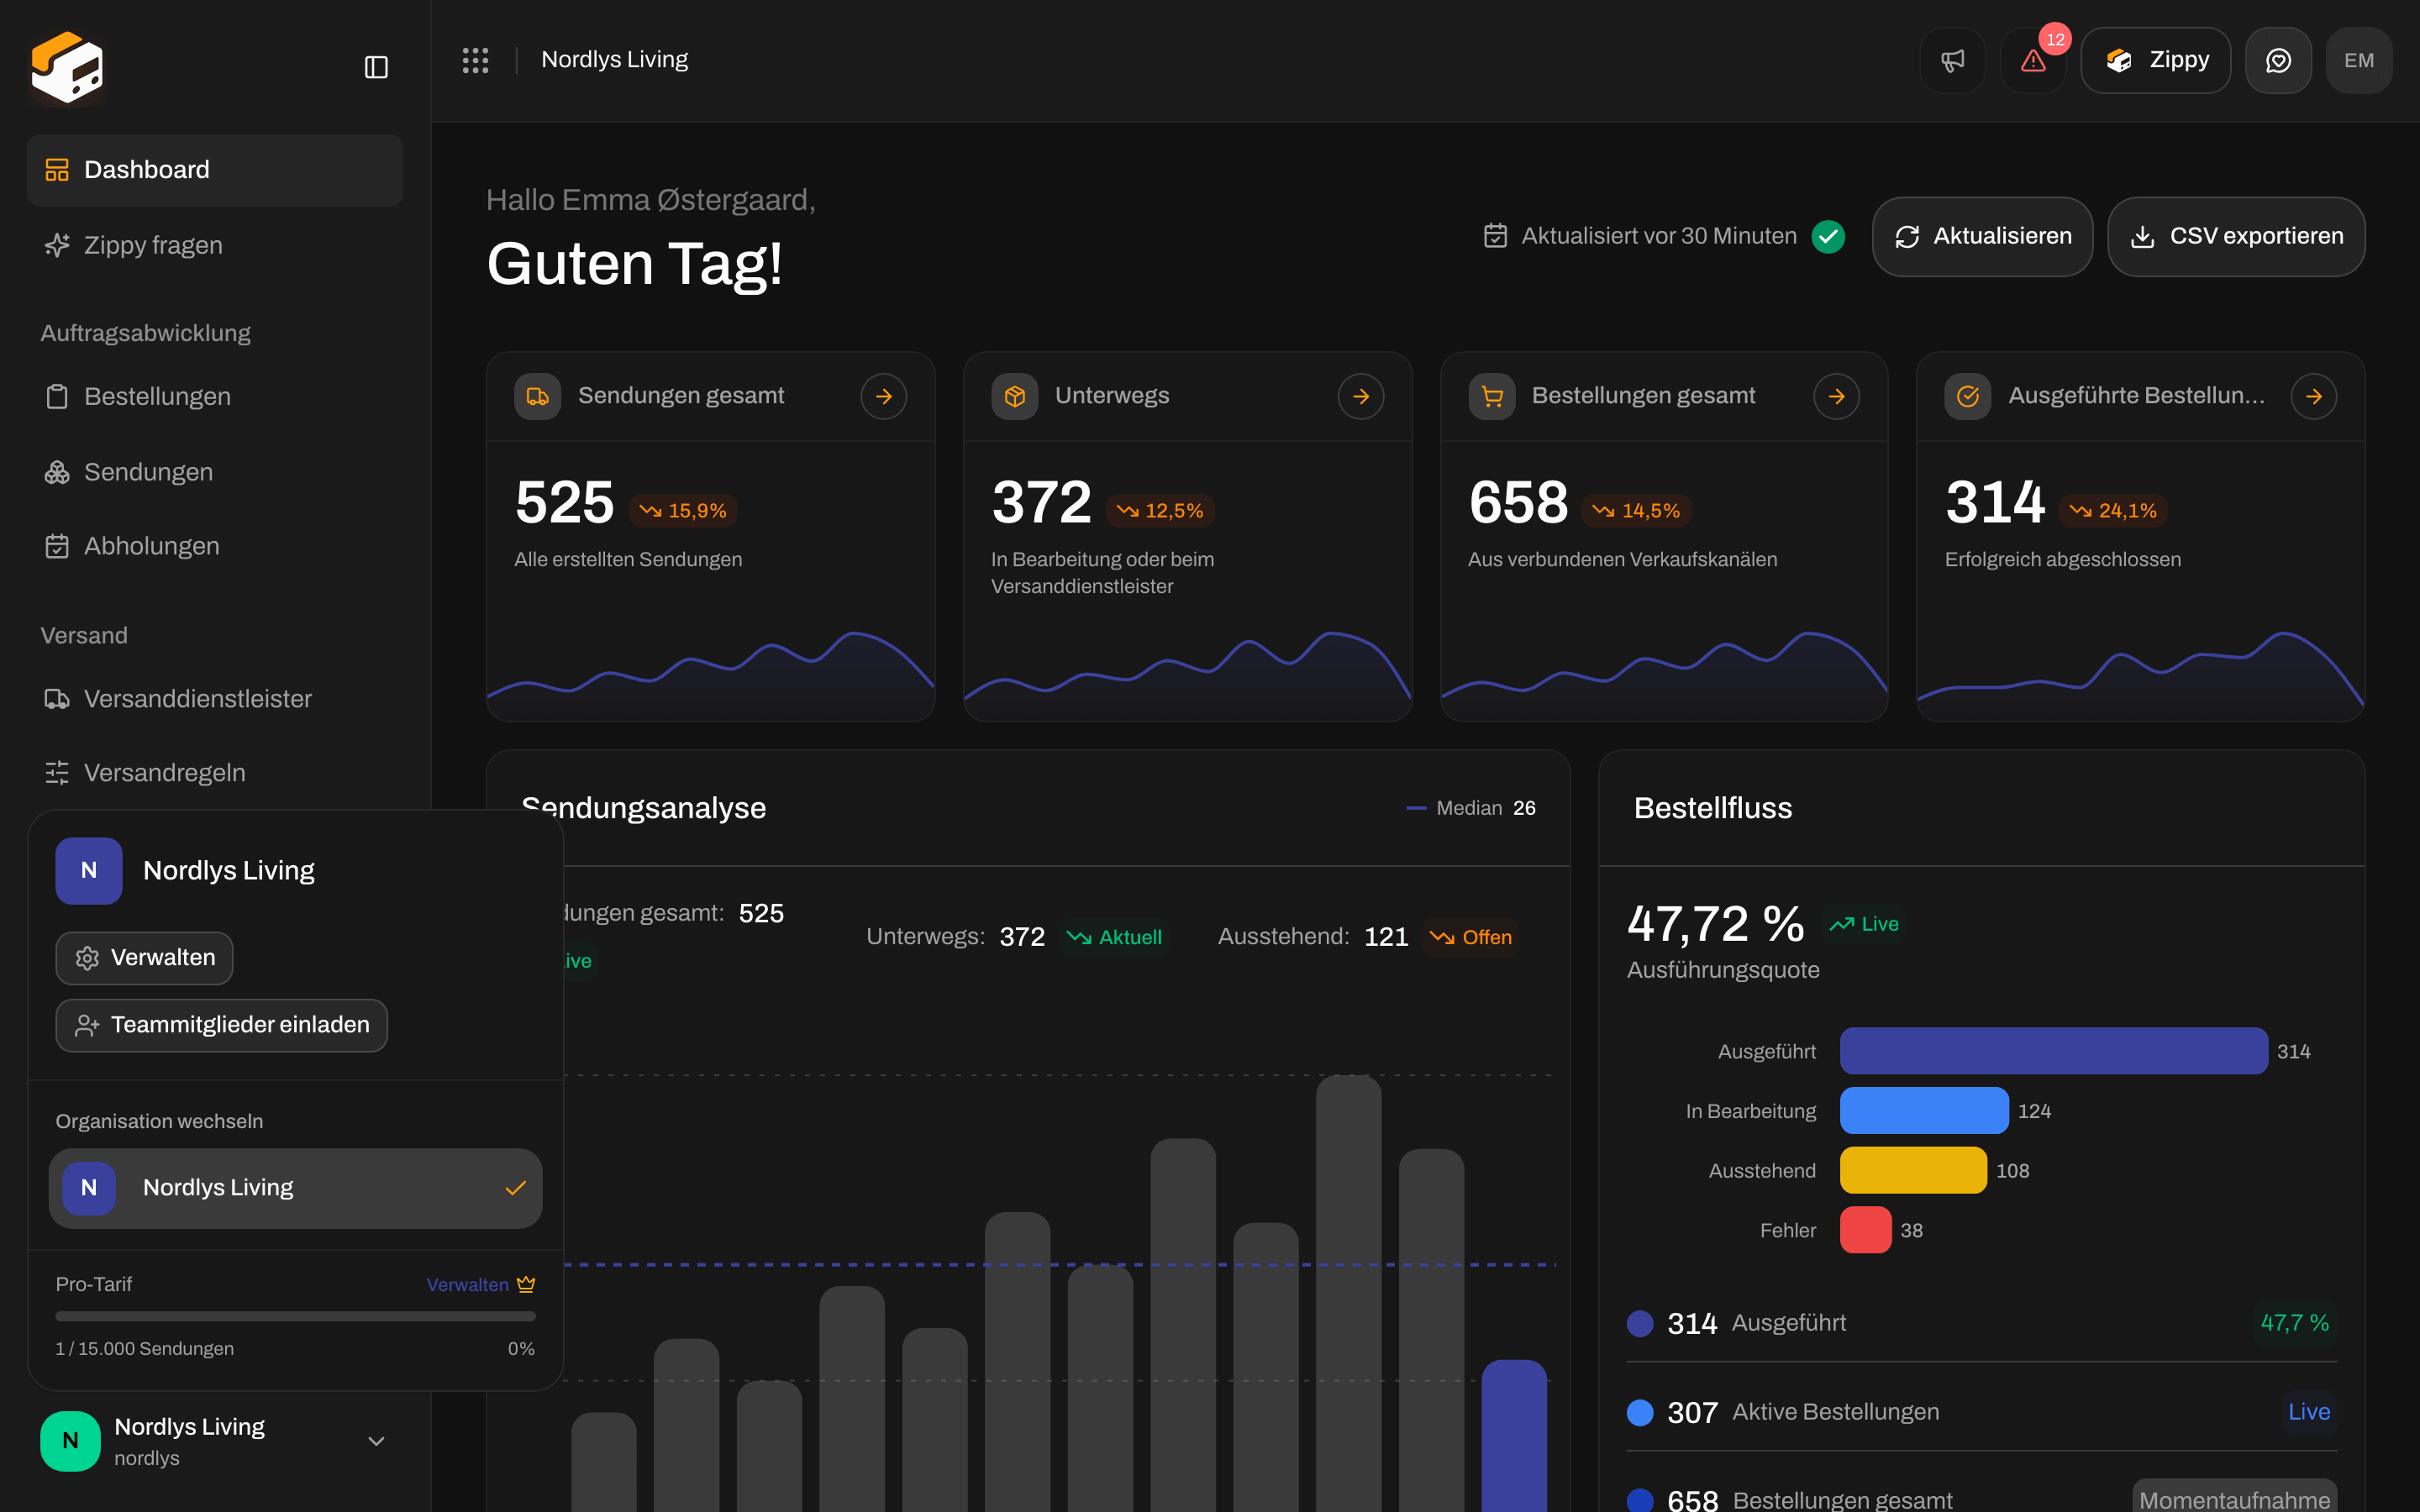Click the blue Ausgeführt bar showing 314
This screenshot has height=1512, width=2420.
point(2053,1051)
